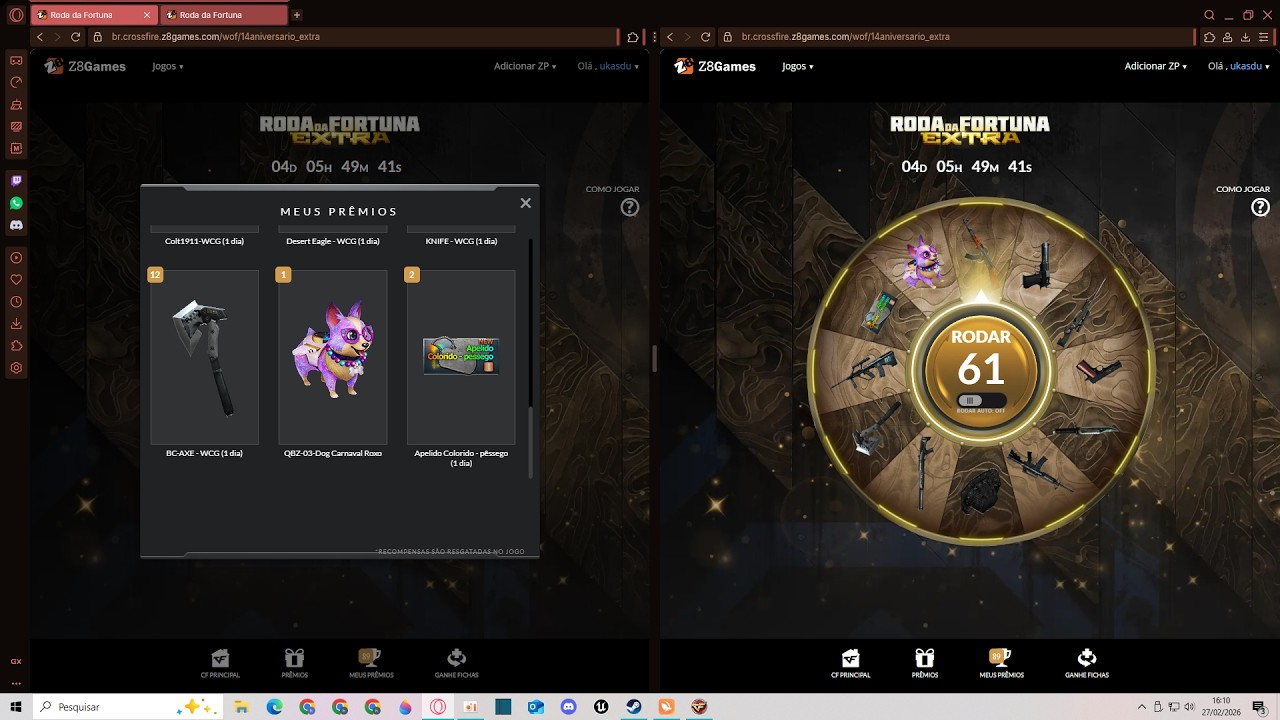
Task: Open Steam from the taskbar
Action: [x=633, y=707]
